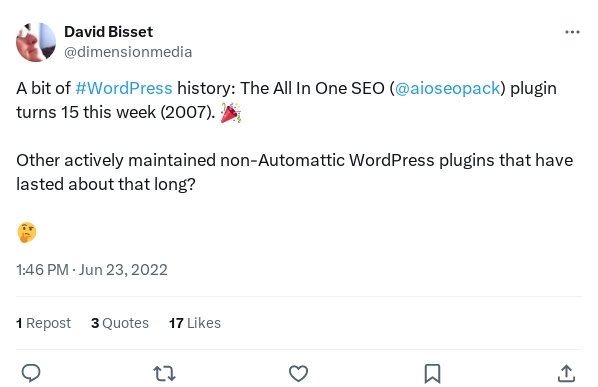Open the share upload arrow icon

[x=566, y=373]
